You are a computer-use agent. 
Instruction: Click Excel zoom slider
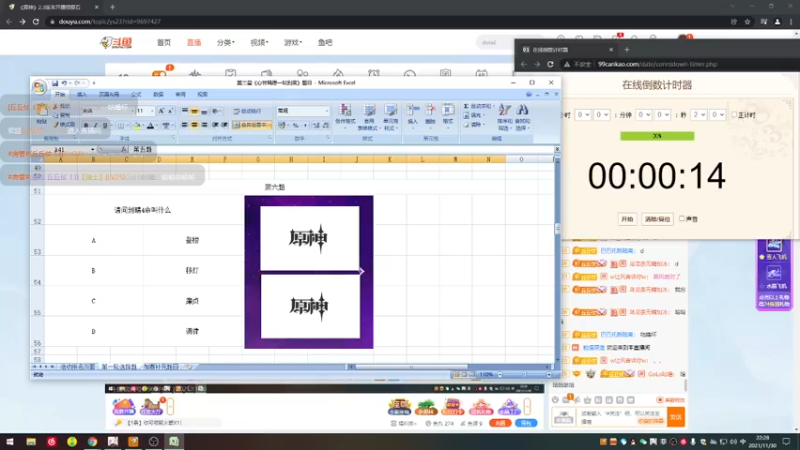[524, 374]
